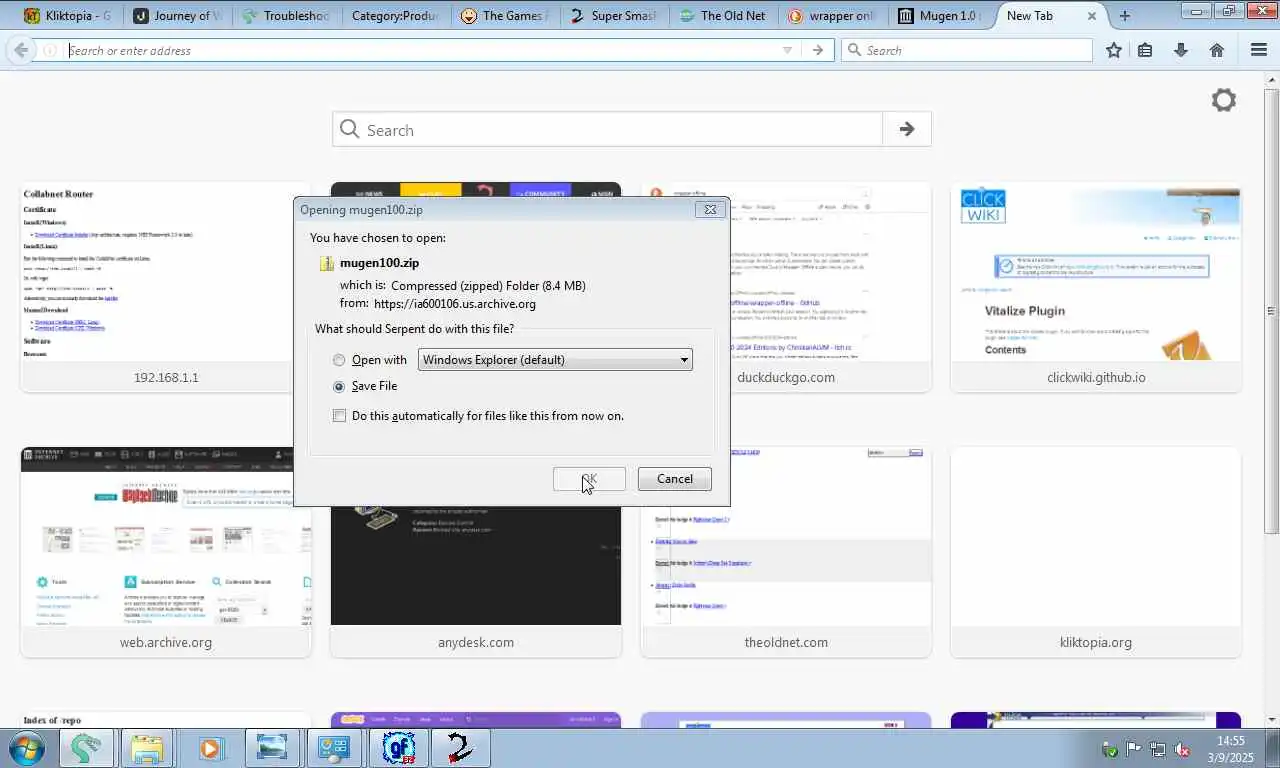Viewport: 1280px width, 768px height.
Task: Click the browser back arrow button
Action: coord(21,50)
